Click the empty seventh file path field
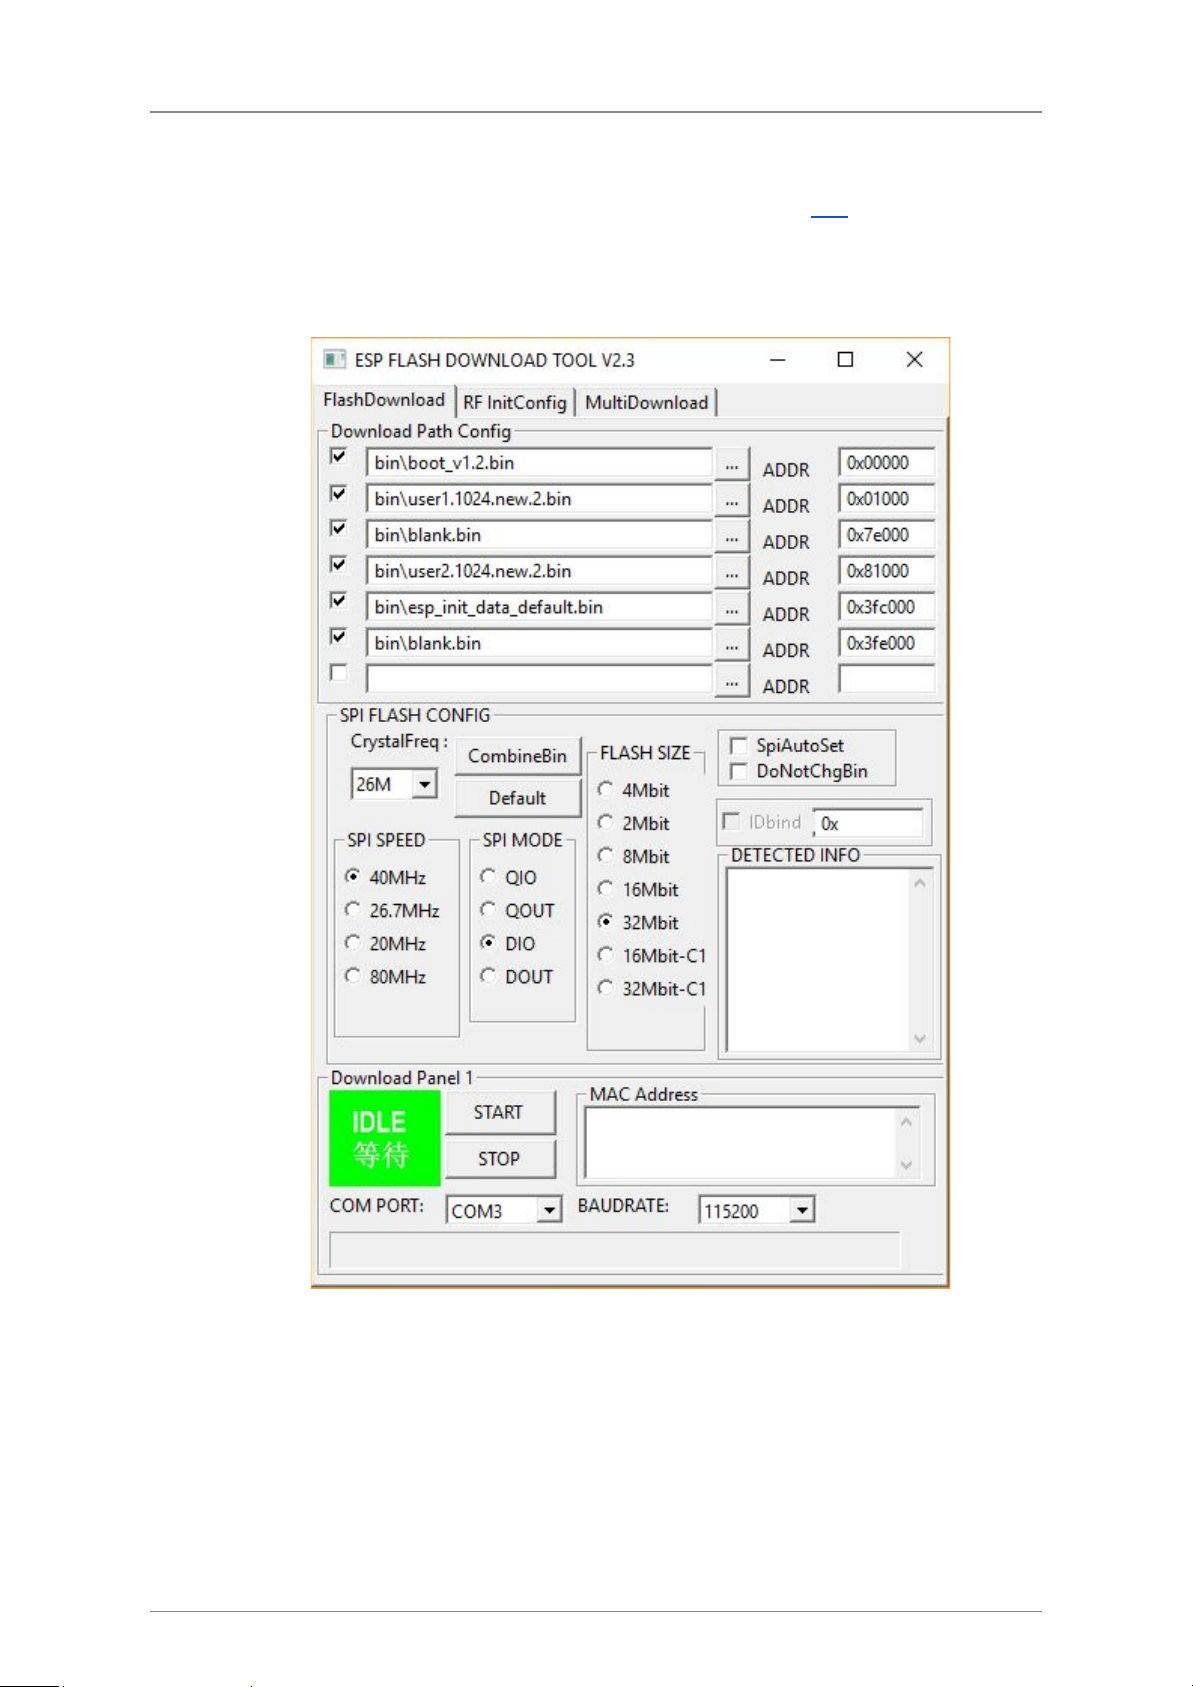This screenshot has width=1193, height=1687. [539, 679]
